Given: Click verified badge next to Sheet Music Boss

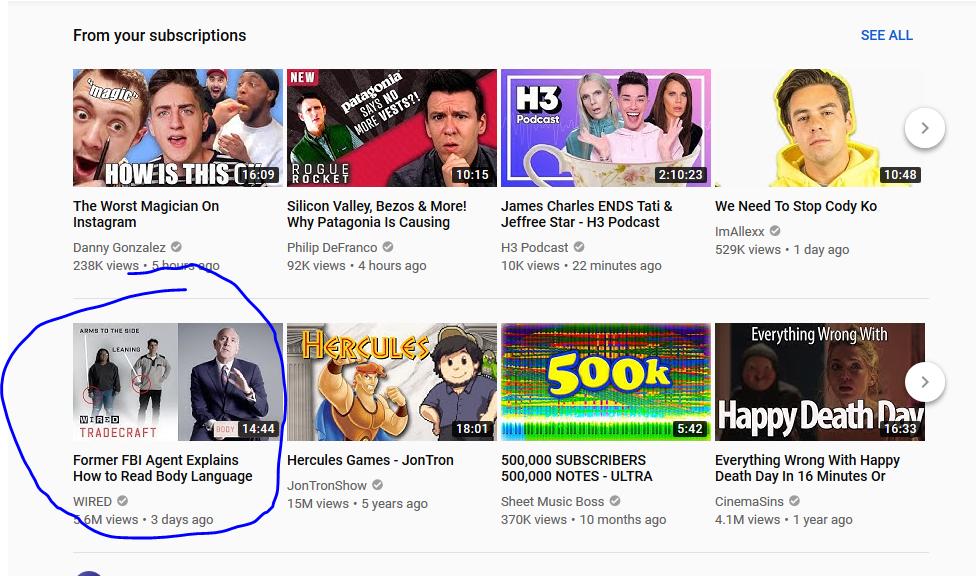Looking at the screenshot, I should (615, 501).
